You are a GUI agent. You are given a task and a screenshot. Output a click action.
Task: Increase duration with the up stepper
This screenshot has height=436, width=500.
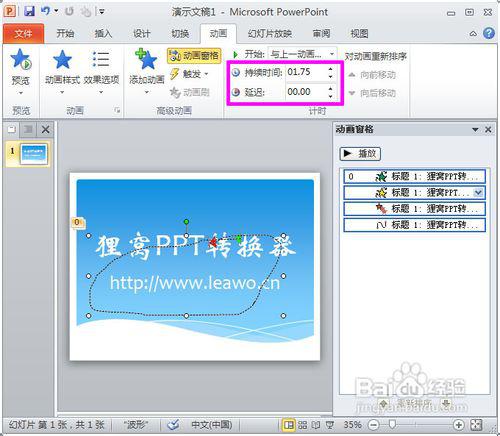click(330, 69)
